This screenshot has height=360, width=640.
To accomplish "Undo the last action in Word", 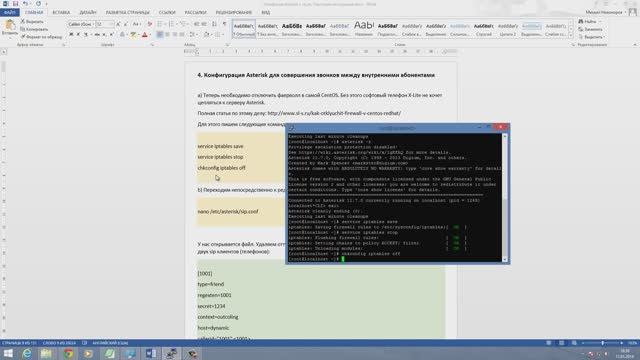I will pyautogui.click(x=25, y=4).
